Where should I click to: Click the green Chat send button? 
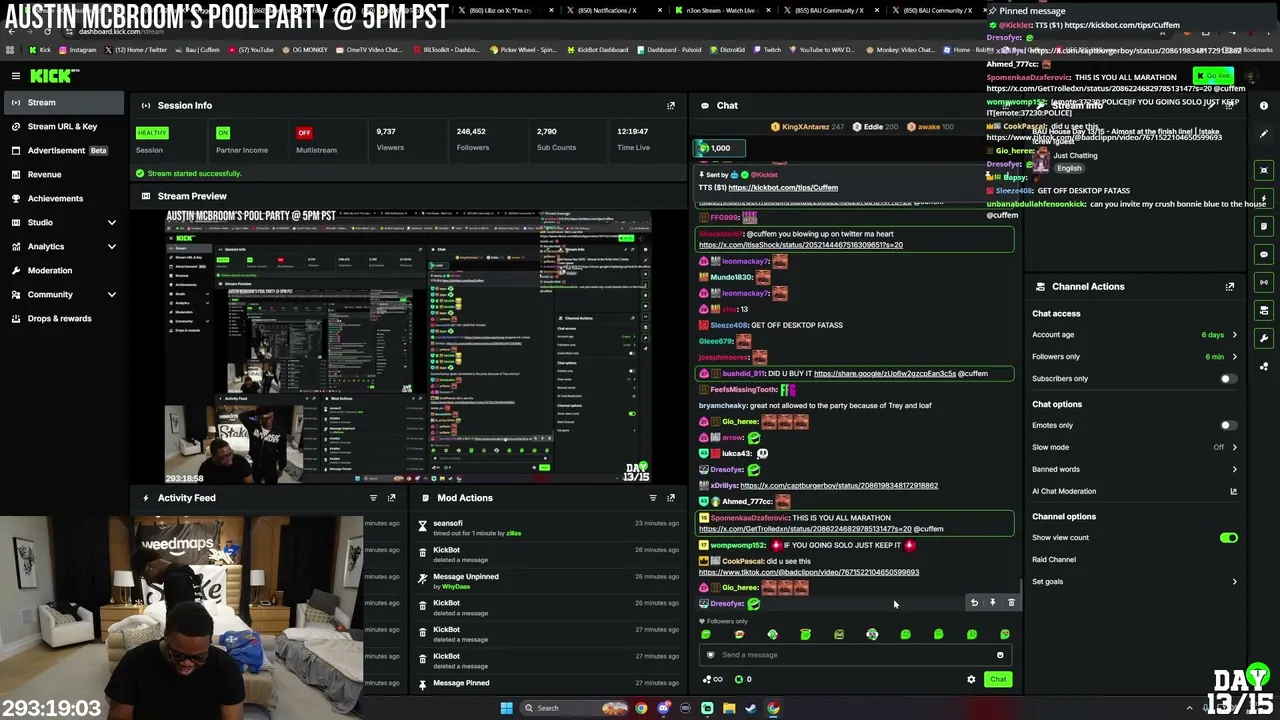[998, 680]
